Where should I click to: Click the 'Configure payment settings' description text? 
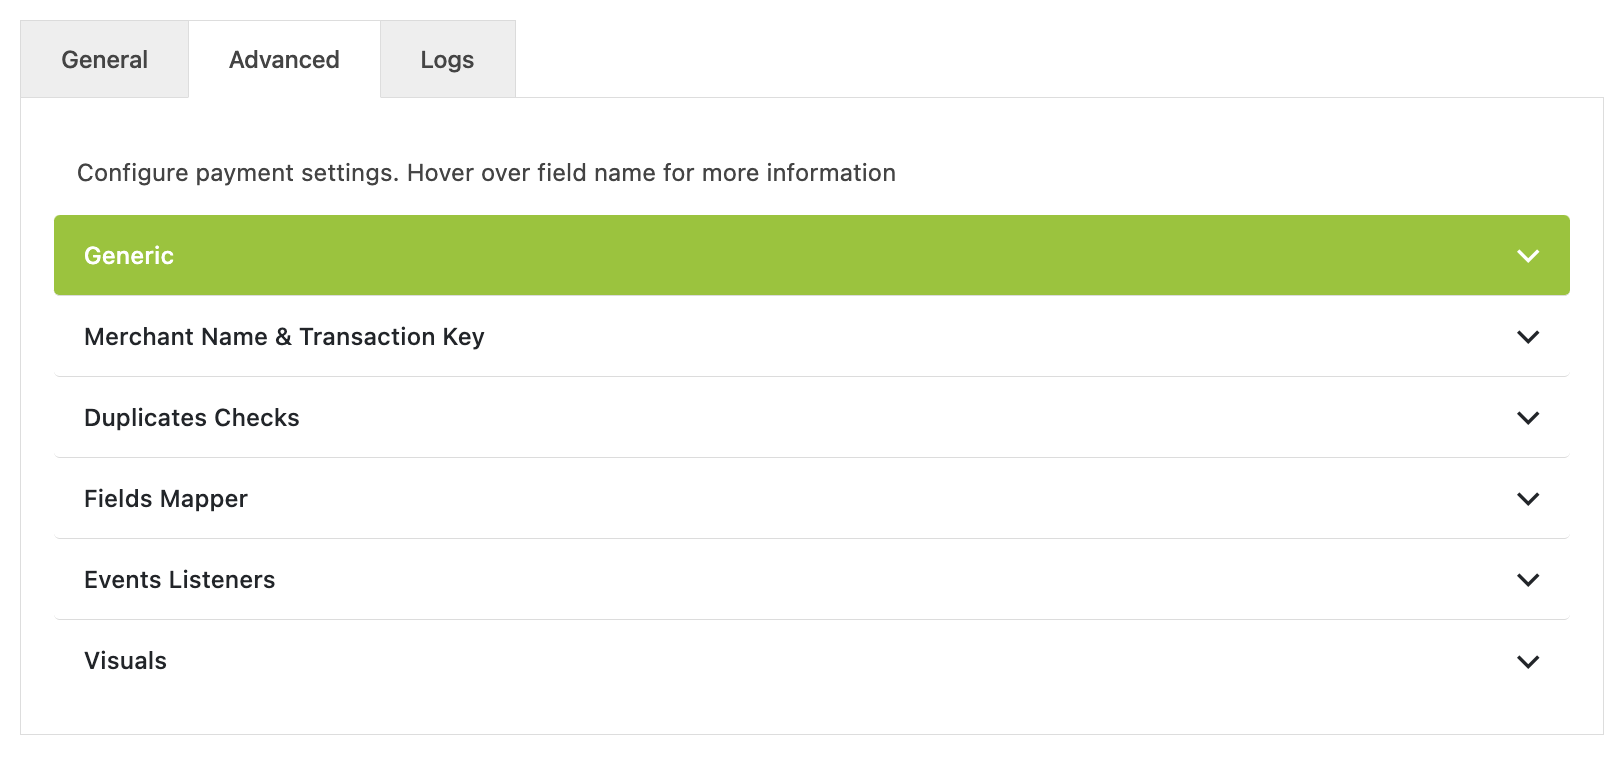[486, 173]
